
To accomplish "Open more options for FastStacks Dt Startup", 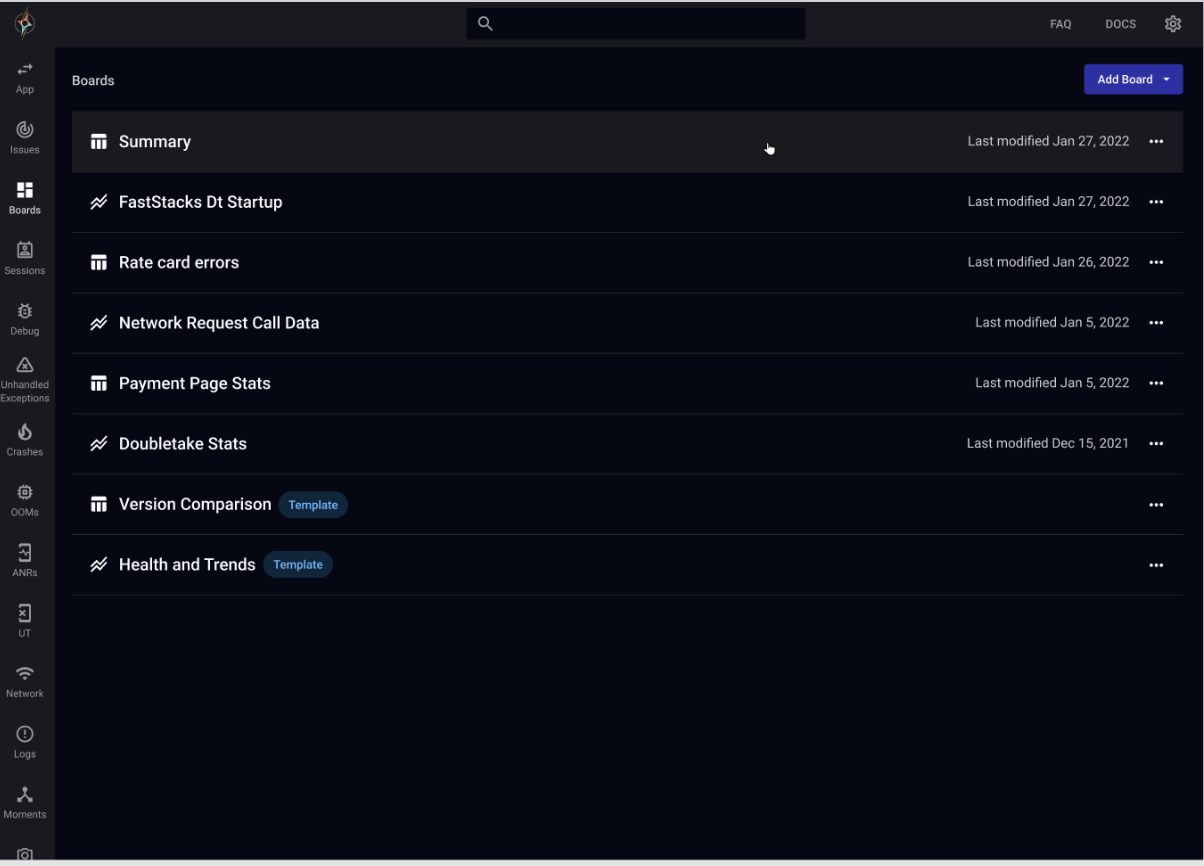I will coord(1156,202).
